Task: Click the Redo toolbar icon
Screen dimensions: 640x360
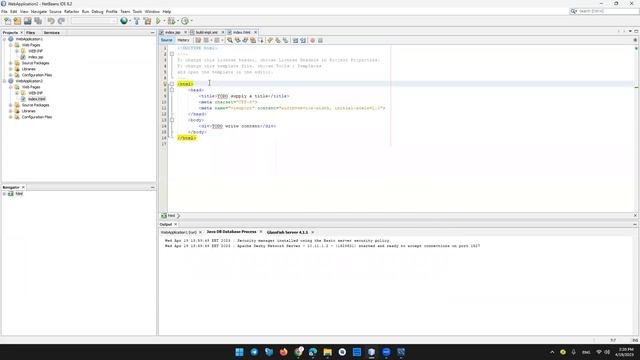Action: 61,21
